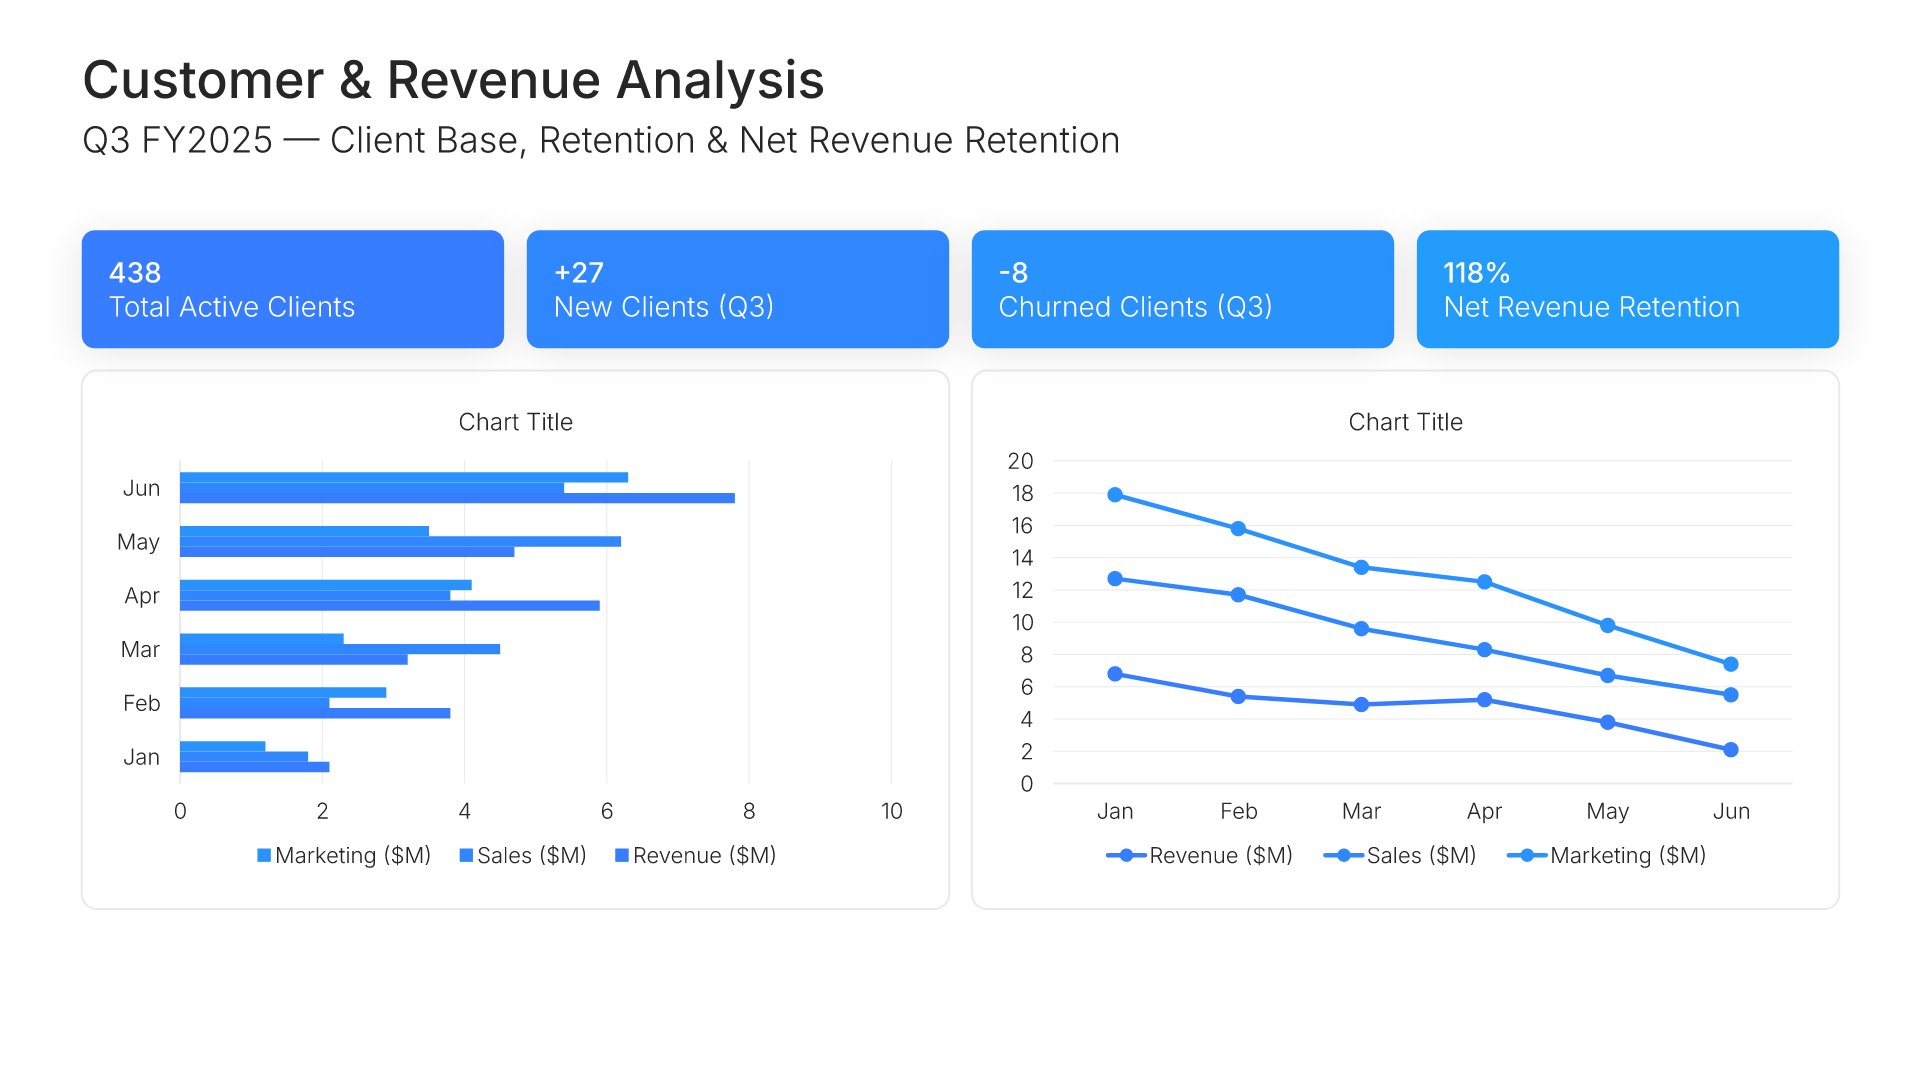Select the Q3 FY2025 subtitle text
The height and width of the screenshot is (1080, 1920).
pyautogui.click(x=601, y=141)
